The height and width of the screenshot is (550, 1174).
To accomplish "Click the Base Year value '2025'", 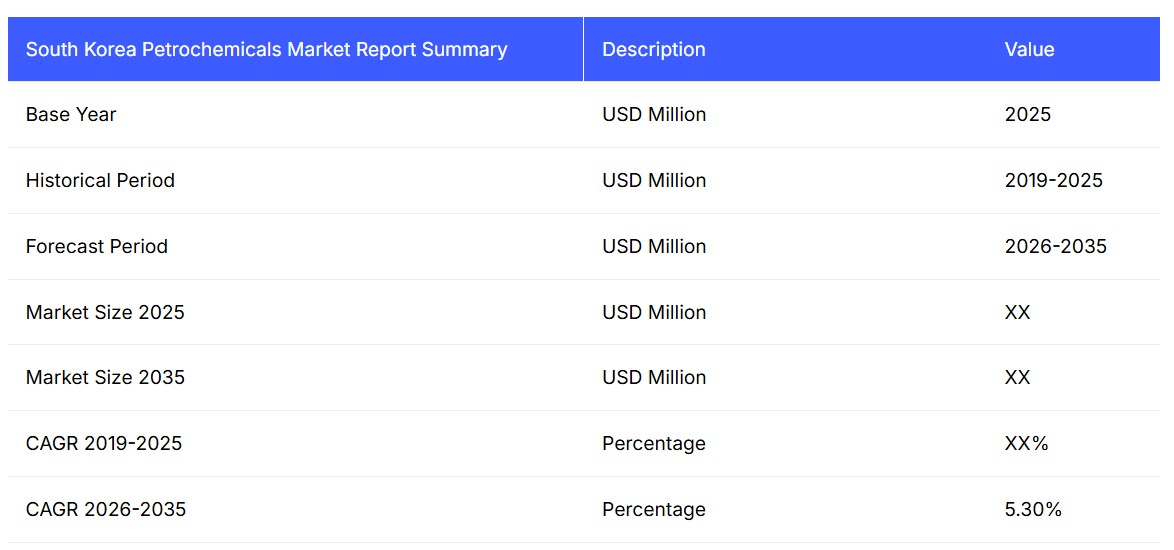I will (x=1027, y=115).
